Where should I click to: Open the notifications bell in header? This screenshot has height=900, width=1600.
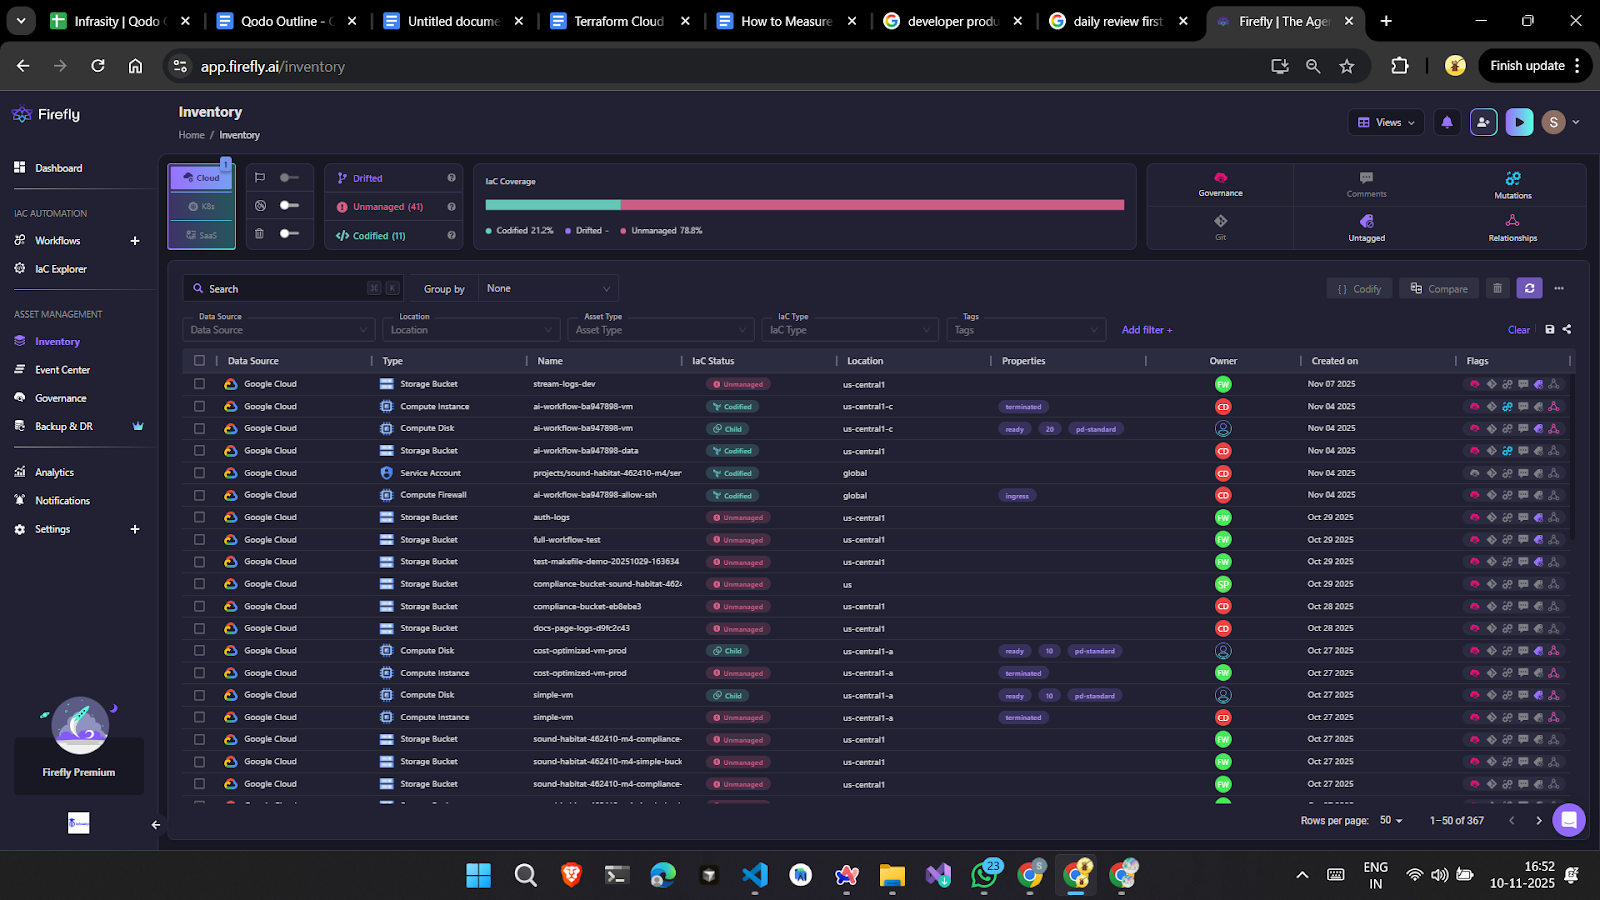tap(1447, 122)
